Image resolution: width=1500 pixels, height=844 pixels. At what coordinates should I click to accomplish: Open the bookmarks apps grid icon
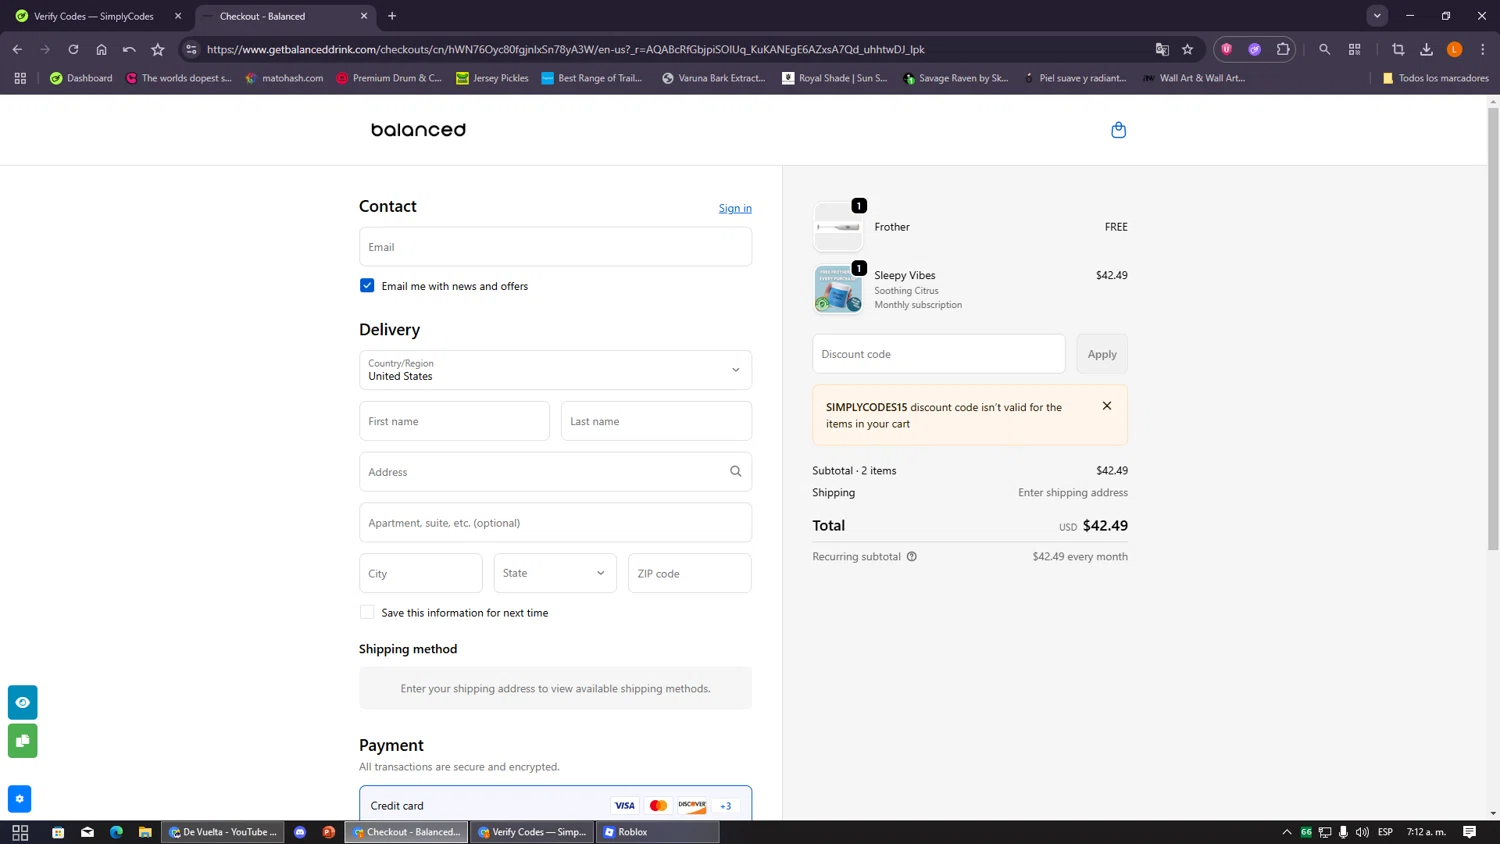tap(20, 78)
